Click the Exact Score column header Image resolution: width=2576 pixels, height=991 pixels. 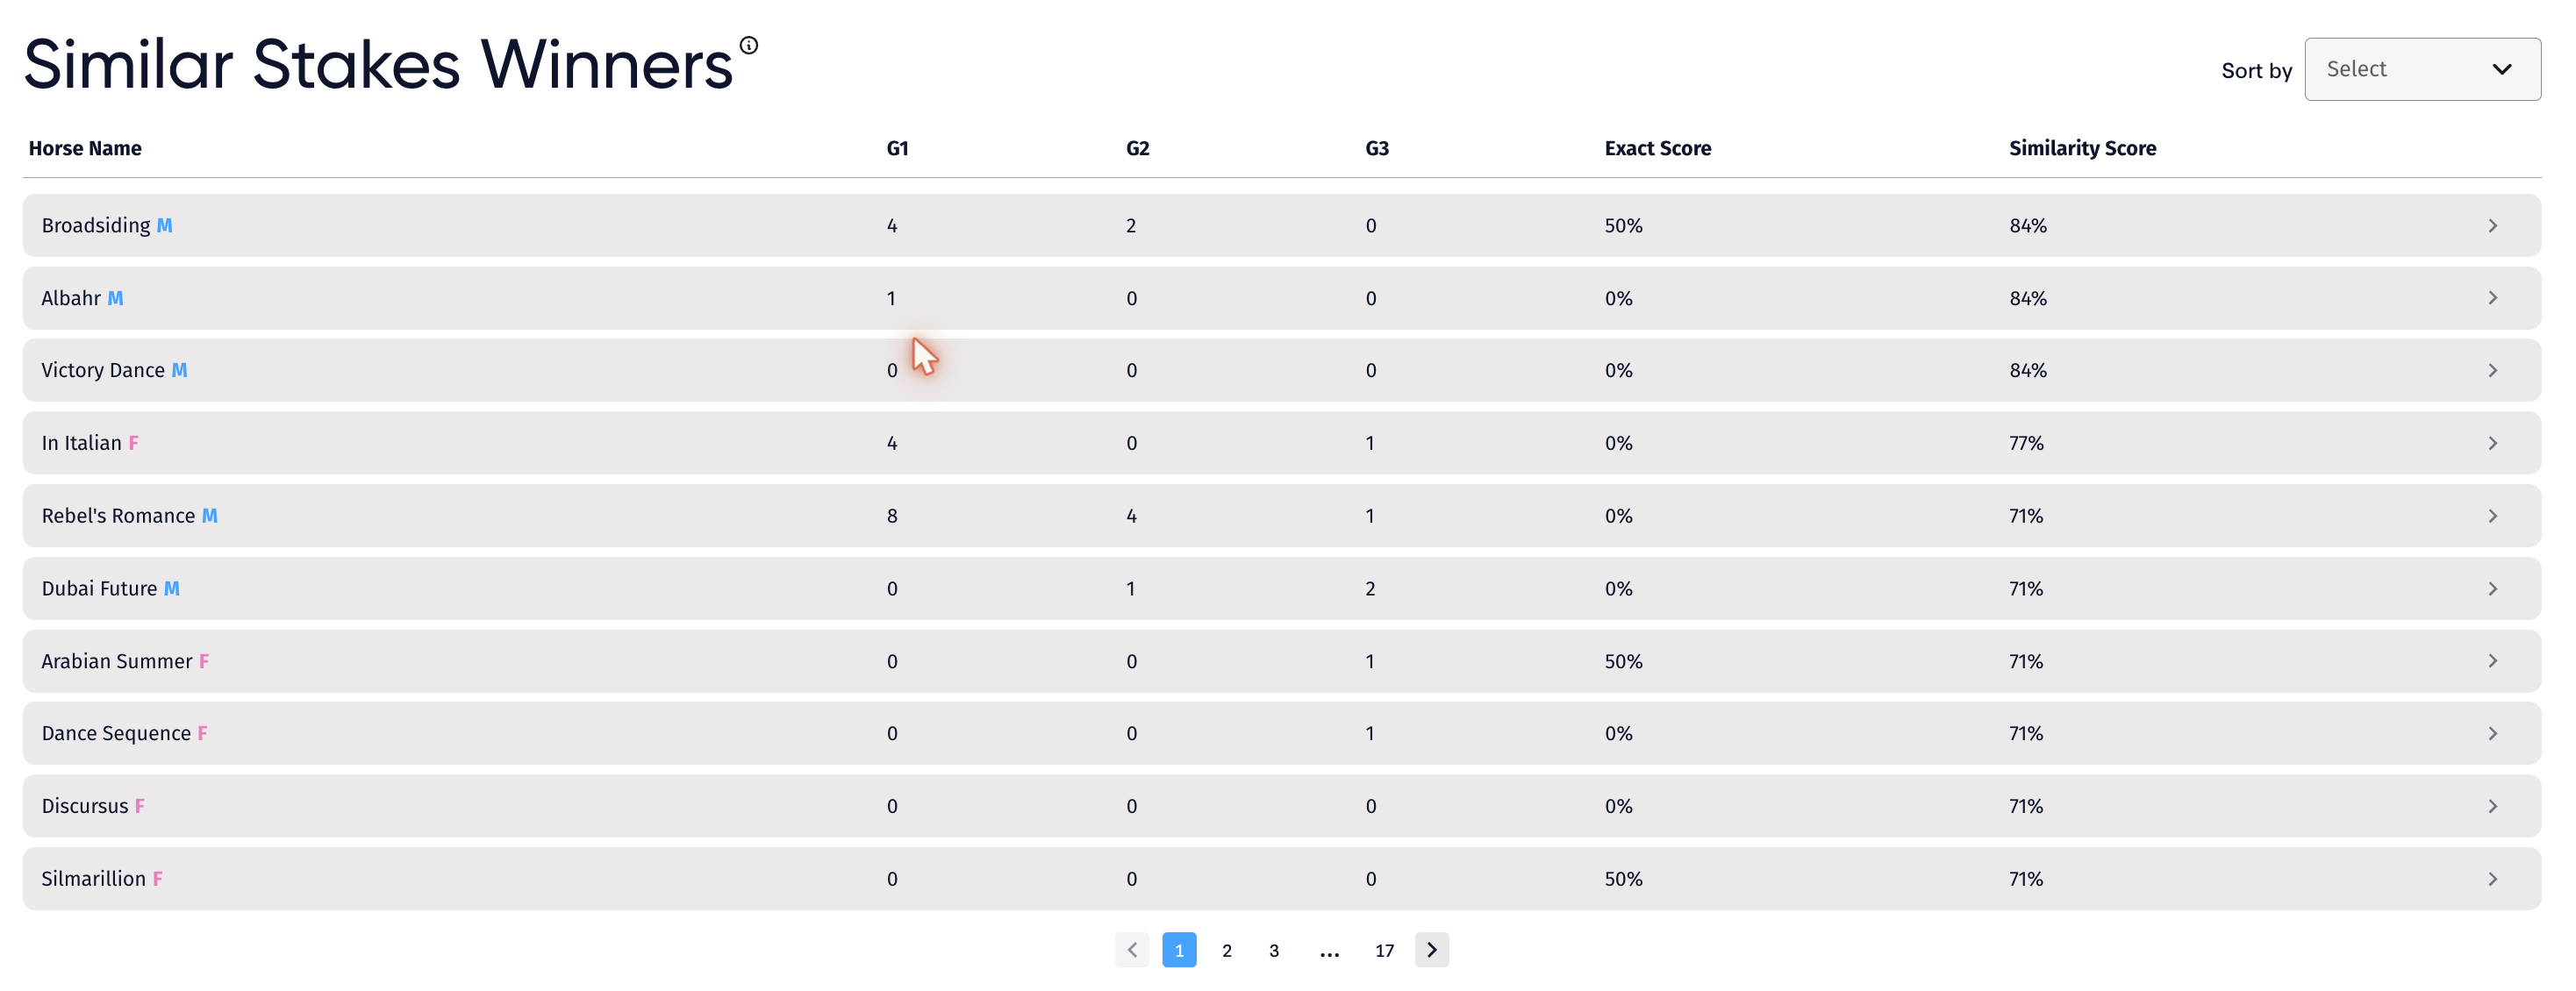click(x=1657, y=148)
